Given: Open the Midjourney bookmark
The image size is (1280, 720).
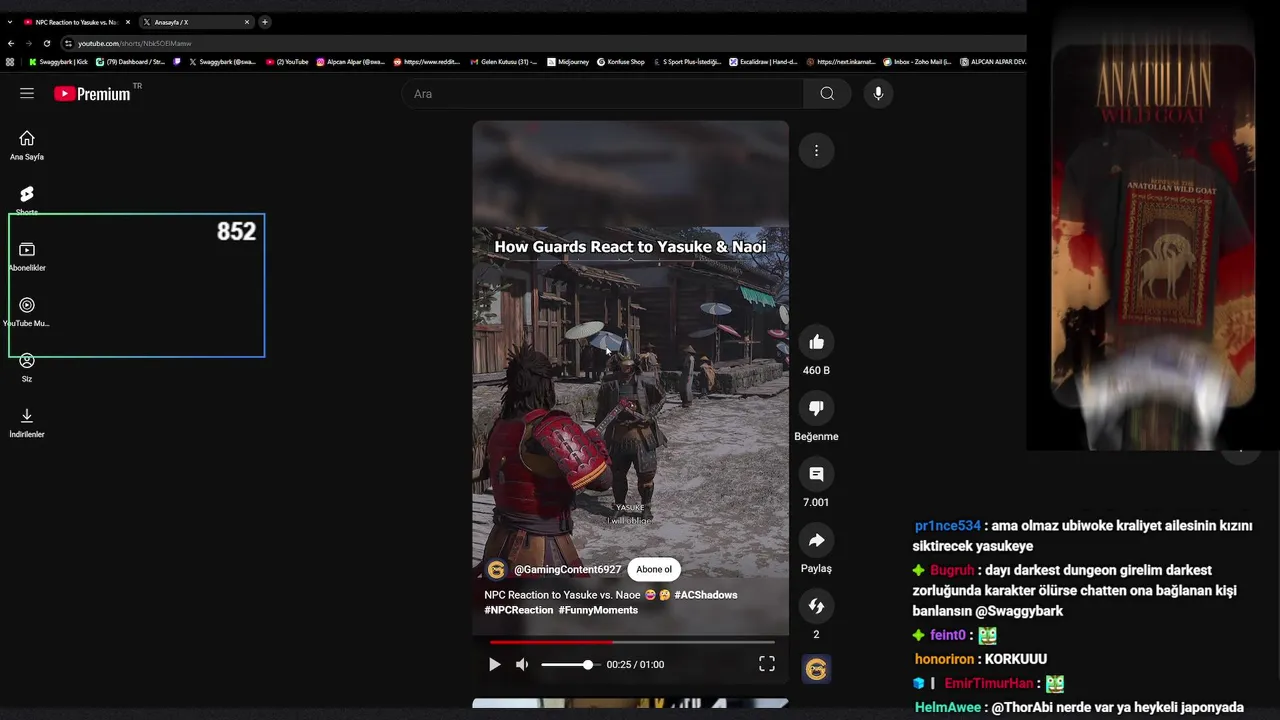Looking at the screenshot, I should click(x=568, y=62).
